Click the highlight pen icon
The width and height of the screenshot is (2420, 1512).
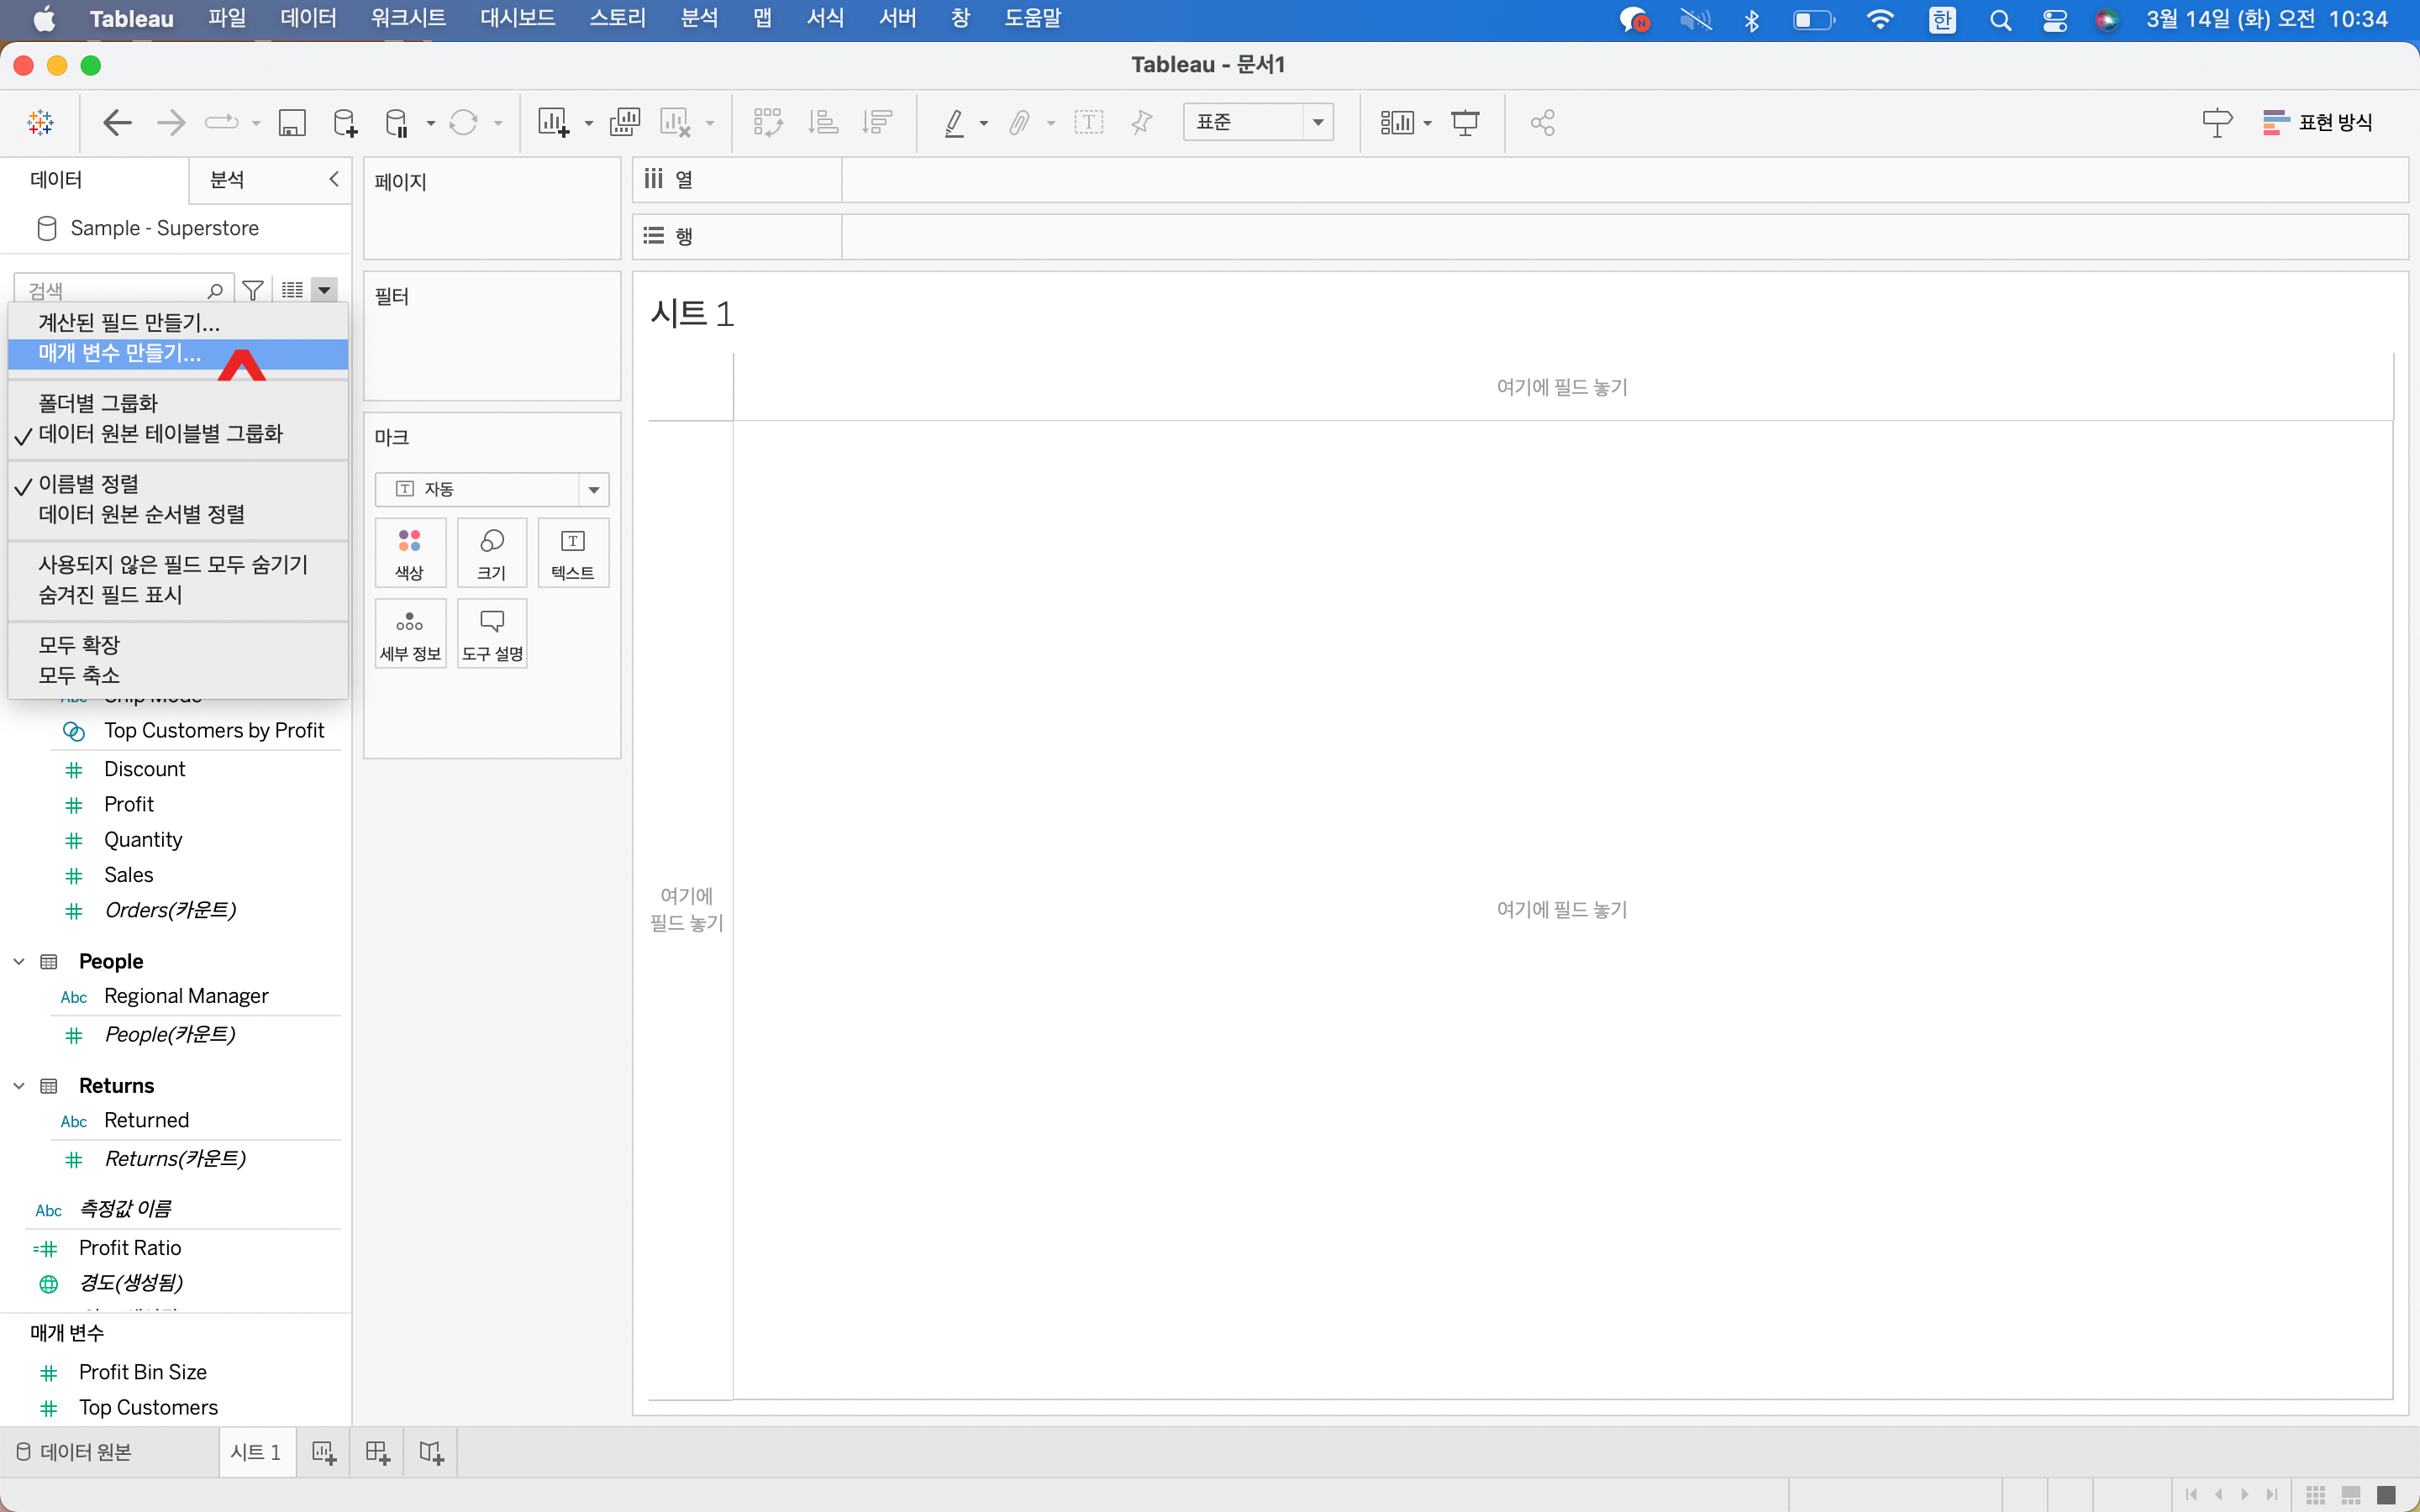click(954, 122)
